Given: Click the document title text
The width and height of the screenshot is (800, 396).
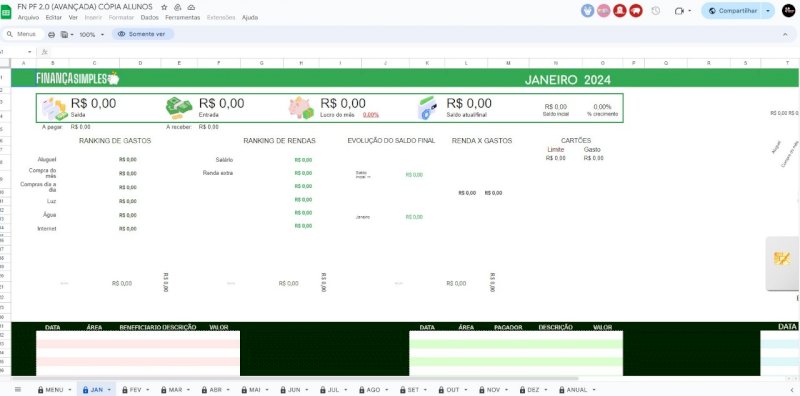Looking at the screenshot, I should [x=85, y=7].
